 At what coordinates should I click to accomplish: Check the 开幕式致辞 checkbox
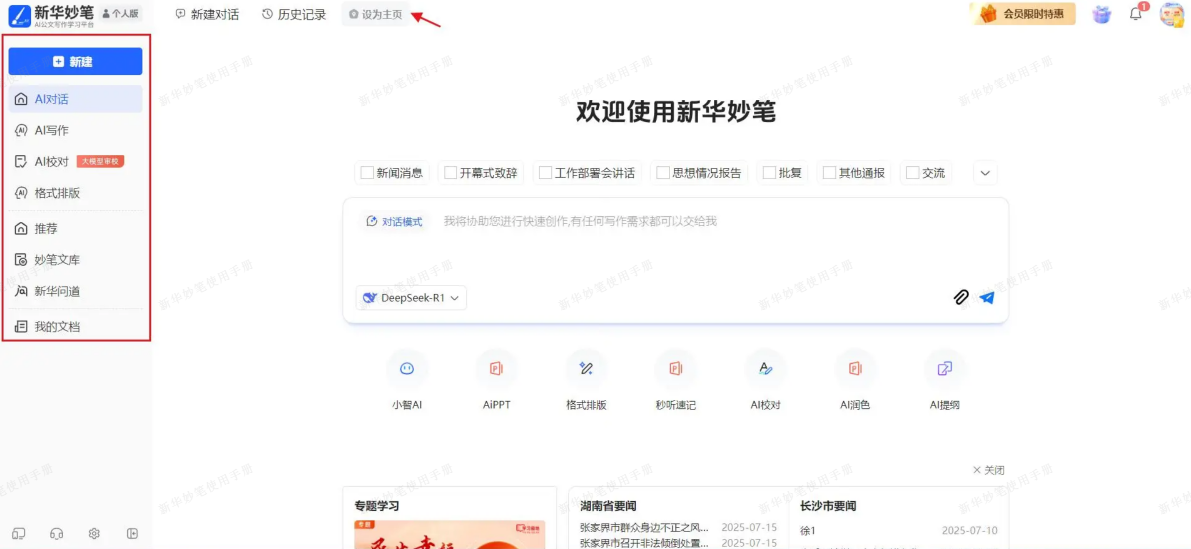(450, 173)
